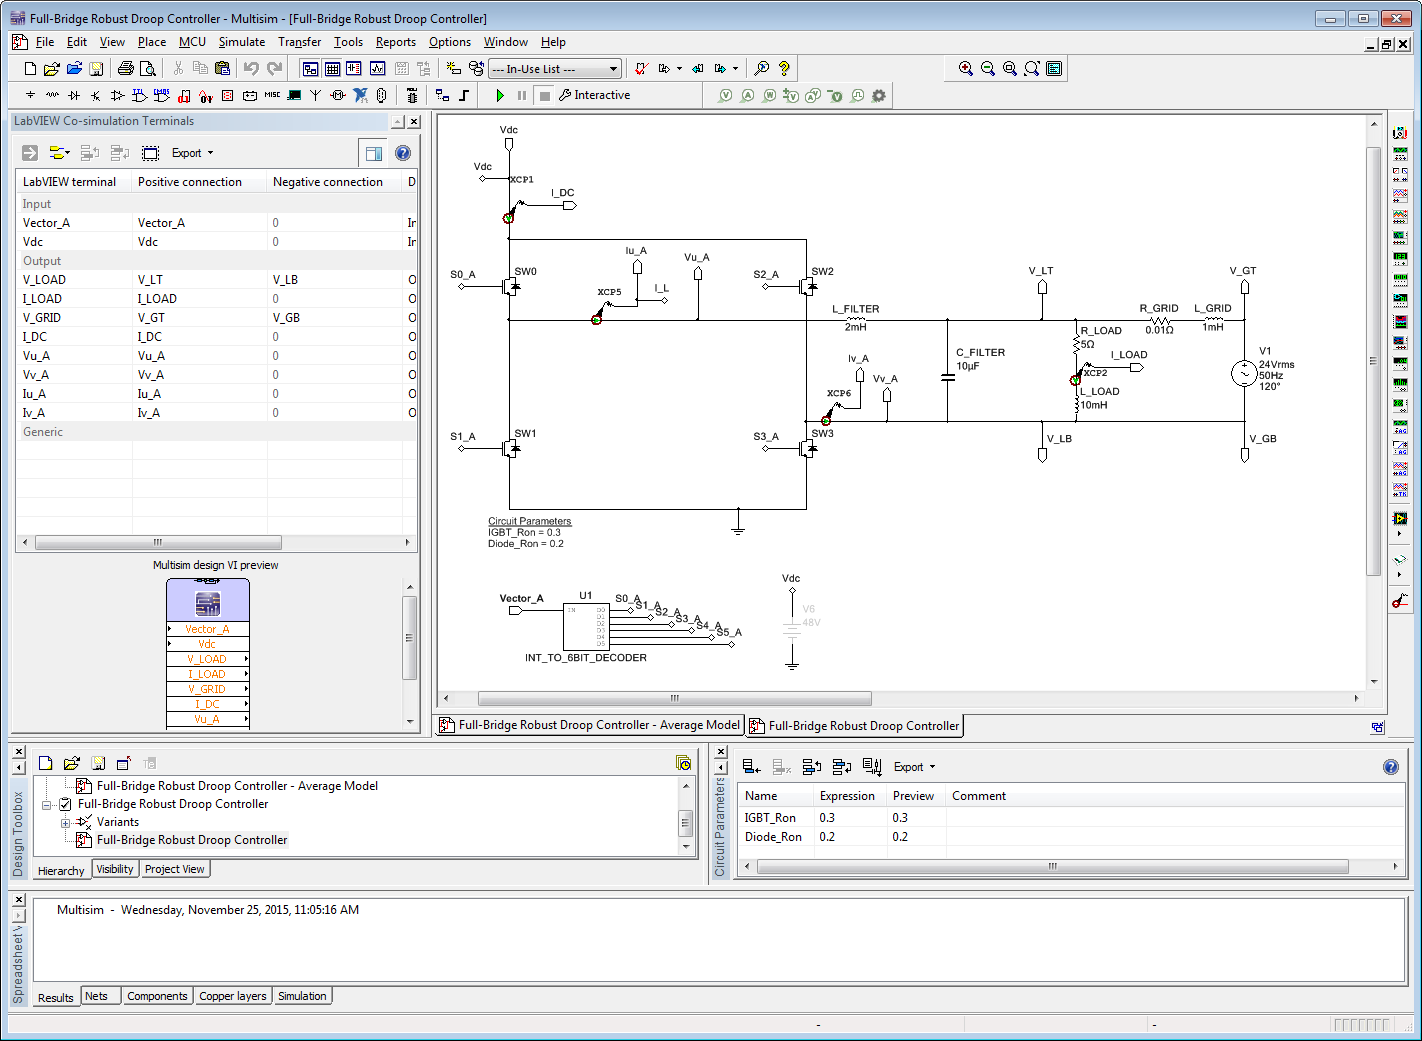Expand the Variants tree node
The width and height of the screenshot is (1422, 1041).
click(66, 822)
